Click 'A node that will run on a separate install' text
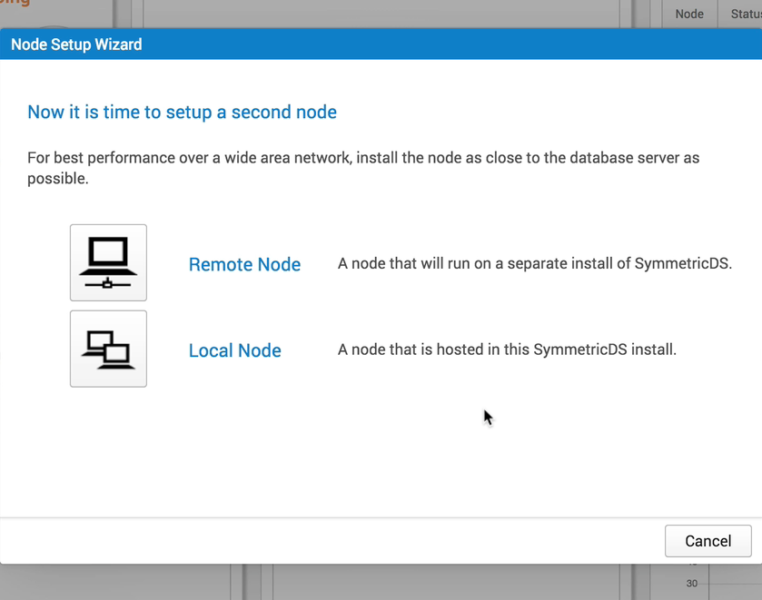The image size is (762, 600). click(535, 263)
